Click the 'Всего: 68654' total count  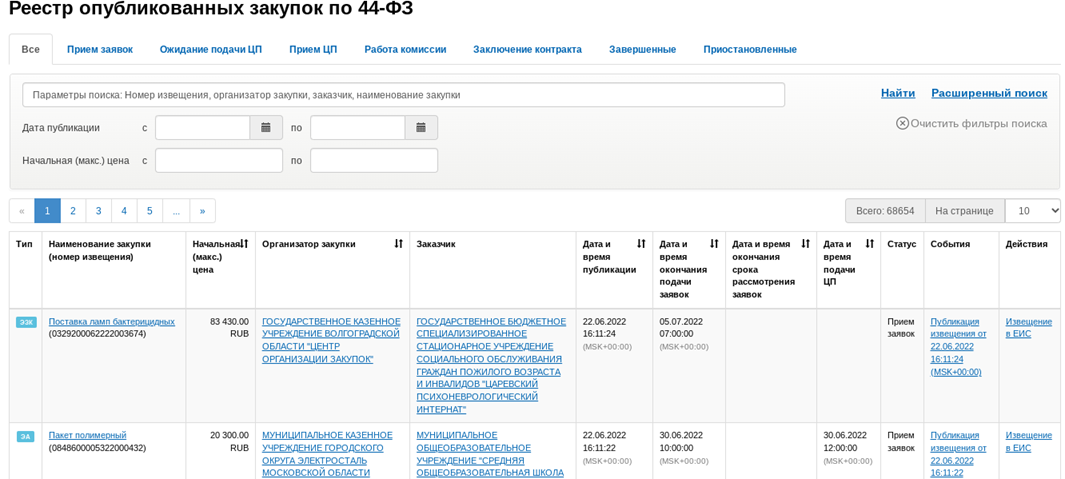pos(885,211)
